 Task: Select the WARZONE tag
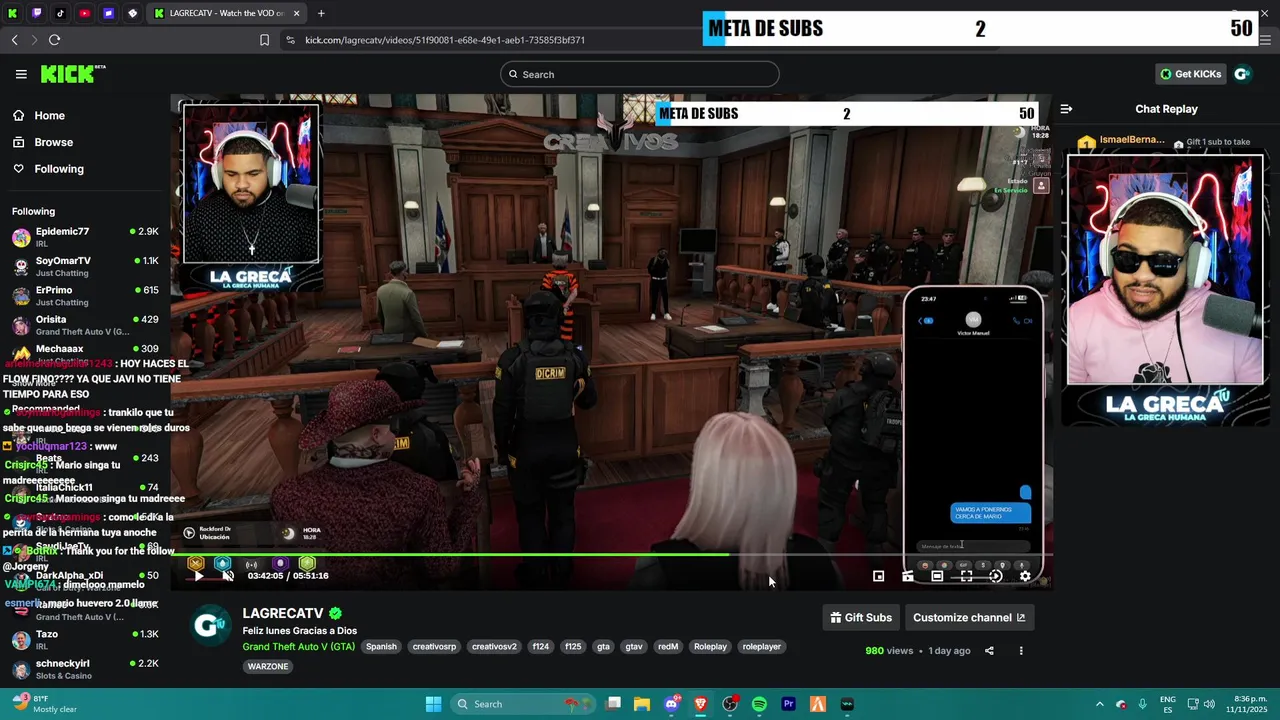click(x=268, y=667)
